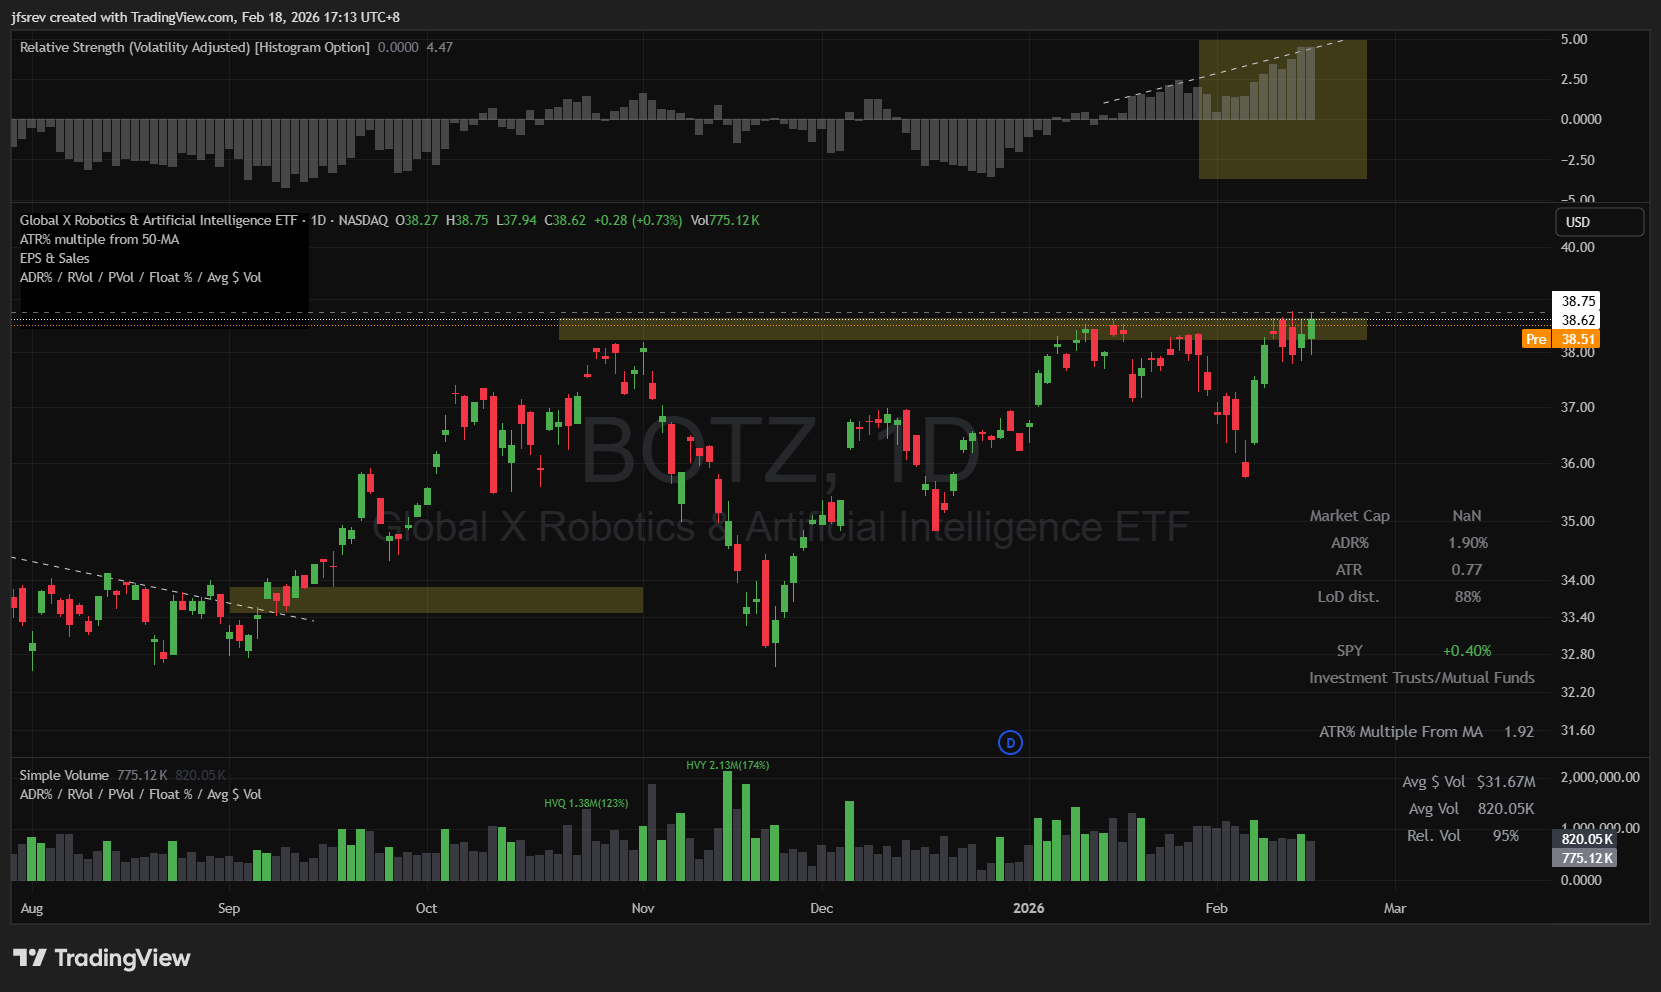1661x992 pixels.
Task: Click the Feb label on the time axis
Action: click(1216, 908)
